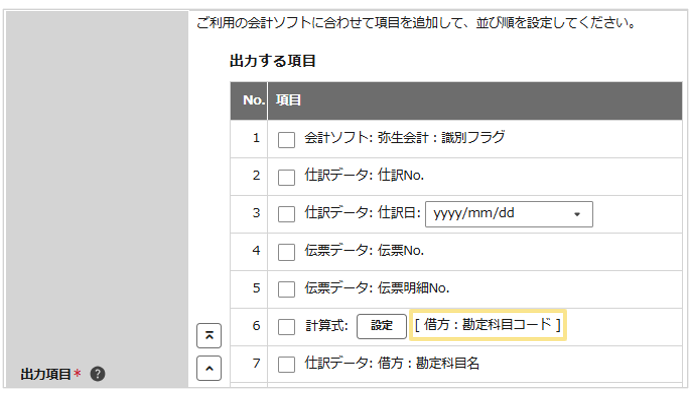Click row number 6 cell
Screen dimensions: 691x393
pos(249,326)
